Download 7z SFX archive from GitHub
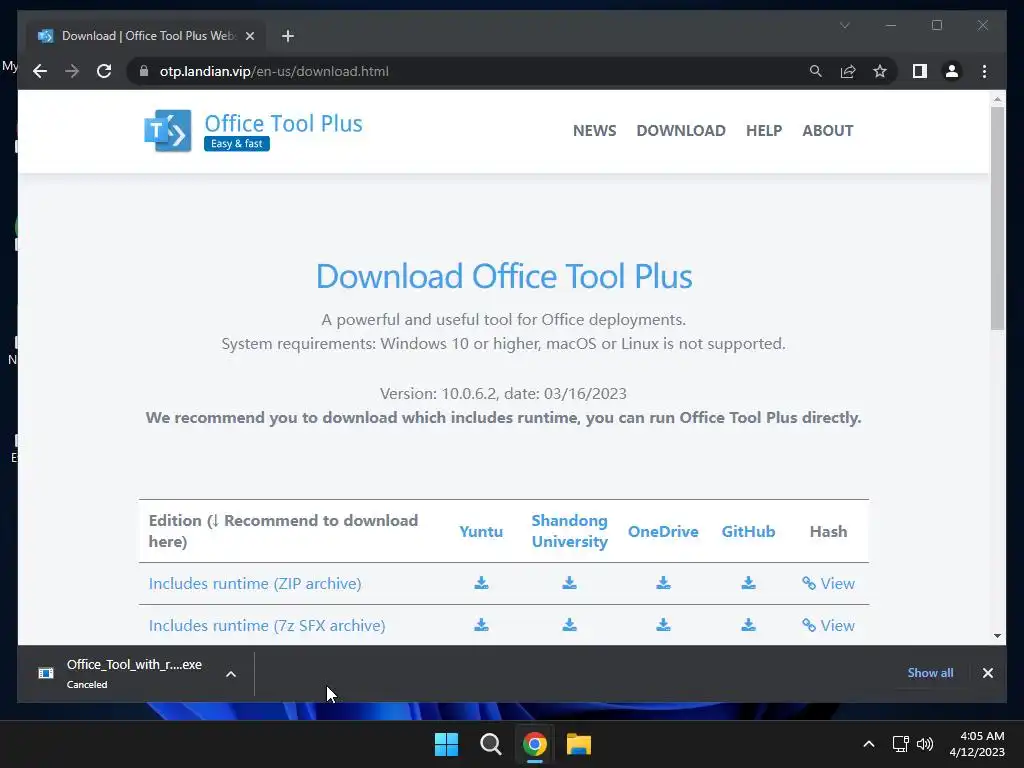 pos(748,625)
